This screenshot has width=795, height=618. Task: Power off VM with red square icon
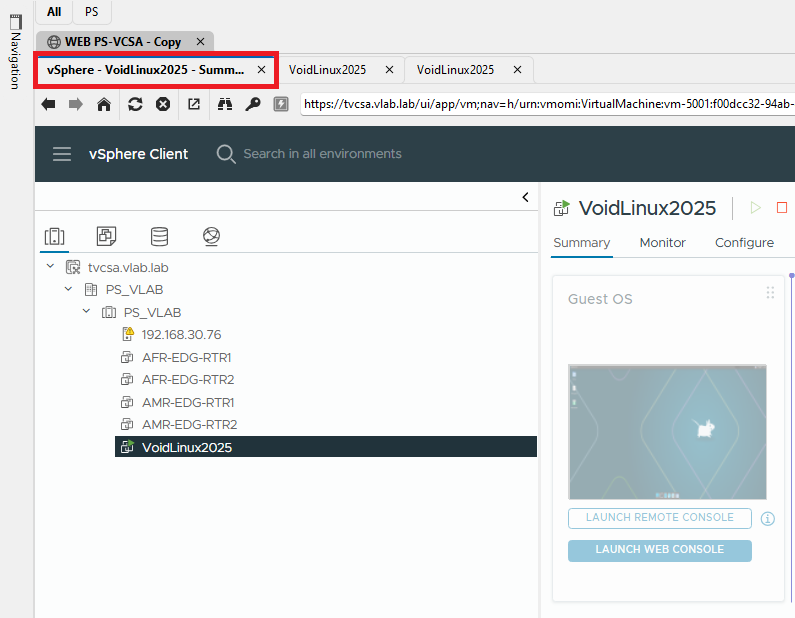[x=782, y=208]
